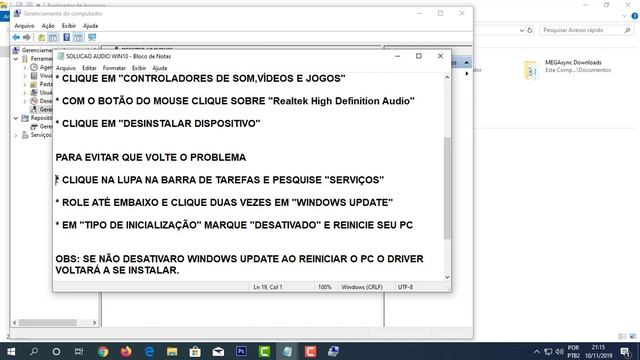The image size is (640, 360).
Task: Click the taskbar search magnifier
Action: pos(34,351)
